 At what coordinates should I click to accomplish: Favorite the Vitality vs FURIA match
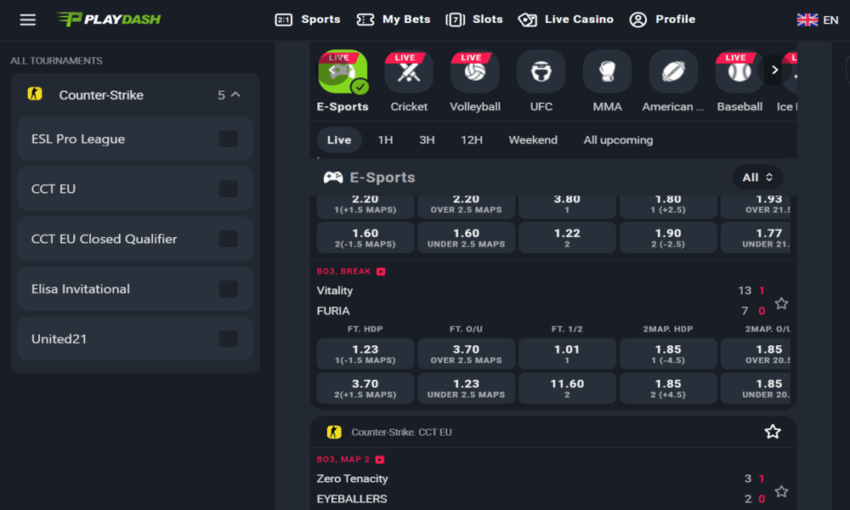781,304
